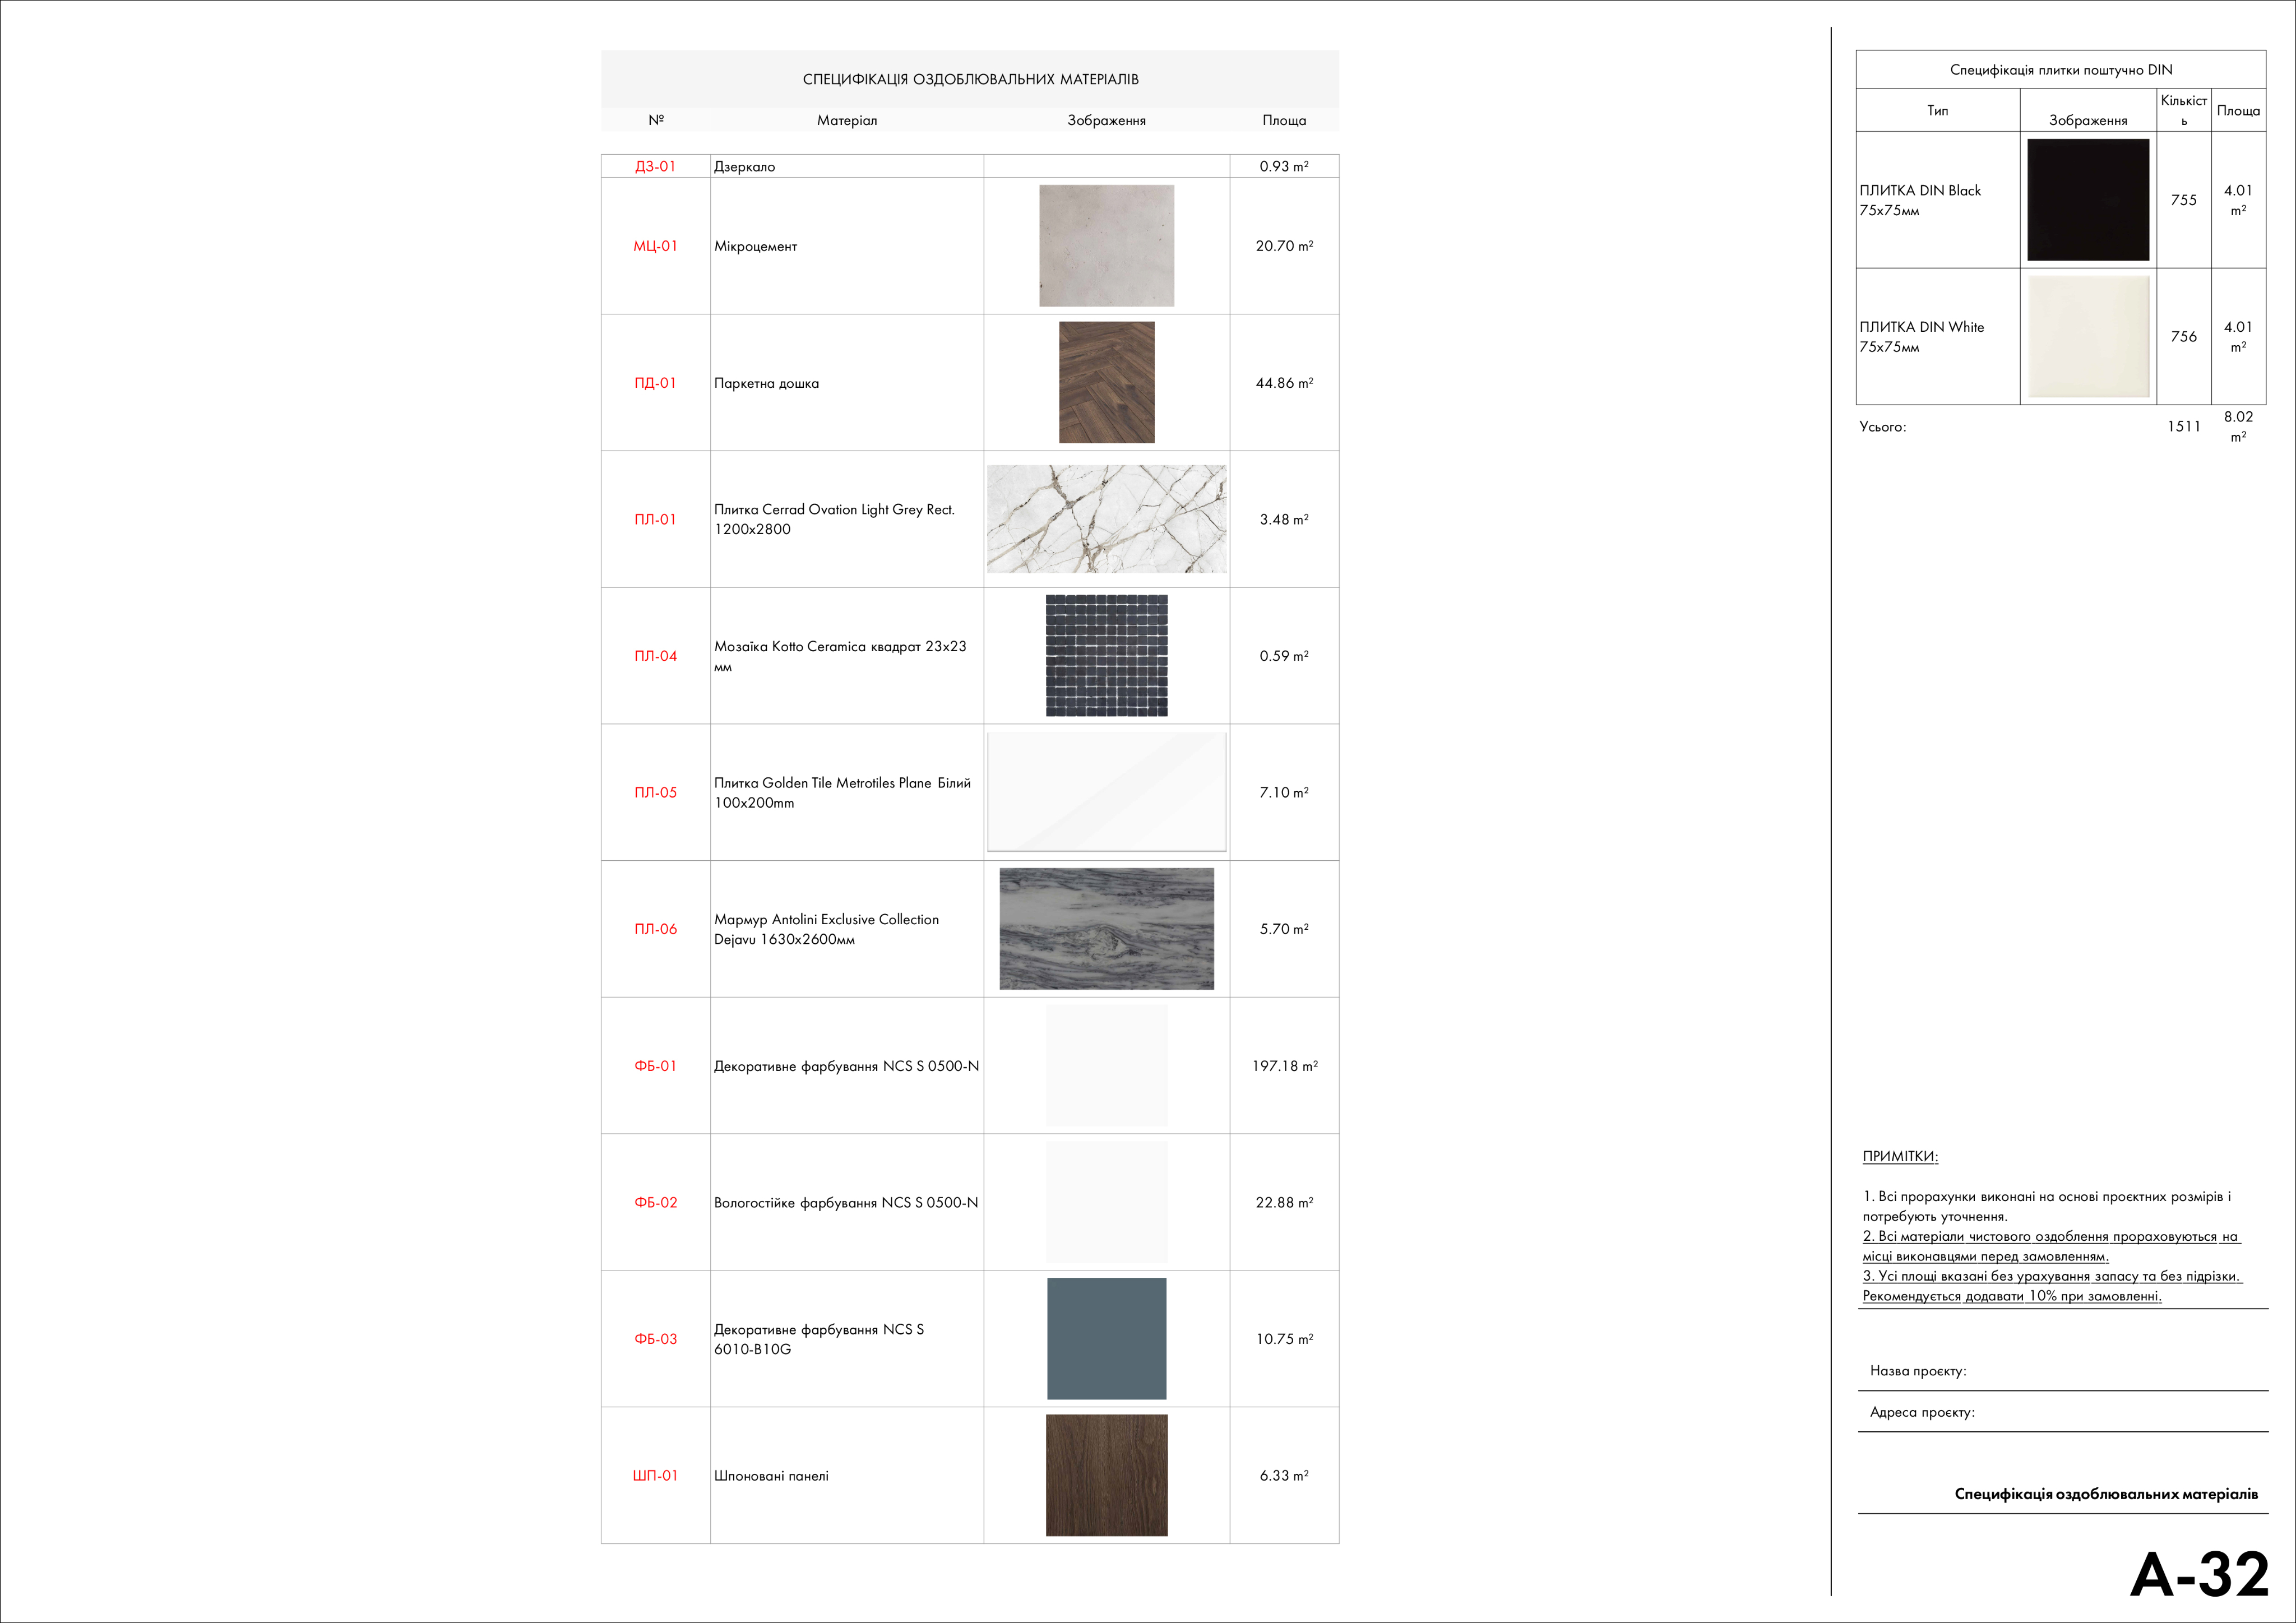
Task: Click the Назва проєкту field line
Action: (1917, 1371)
